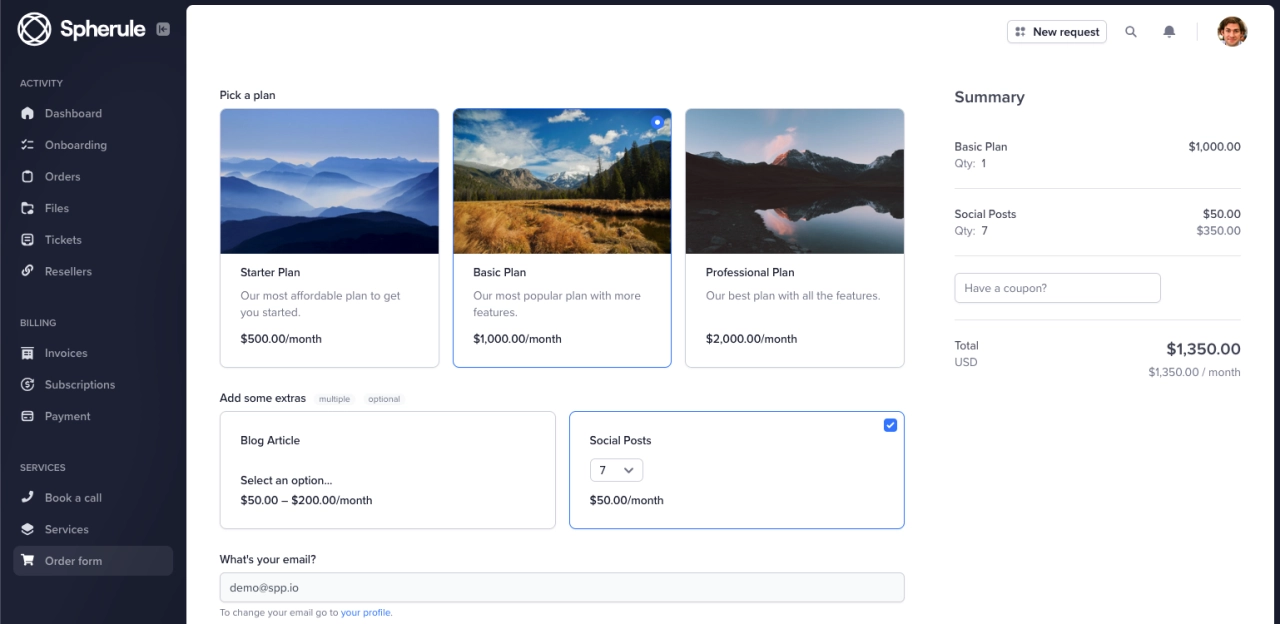Click the Dashboard home icon

click(27, 113)
